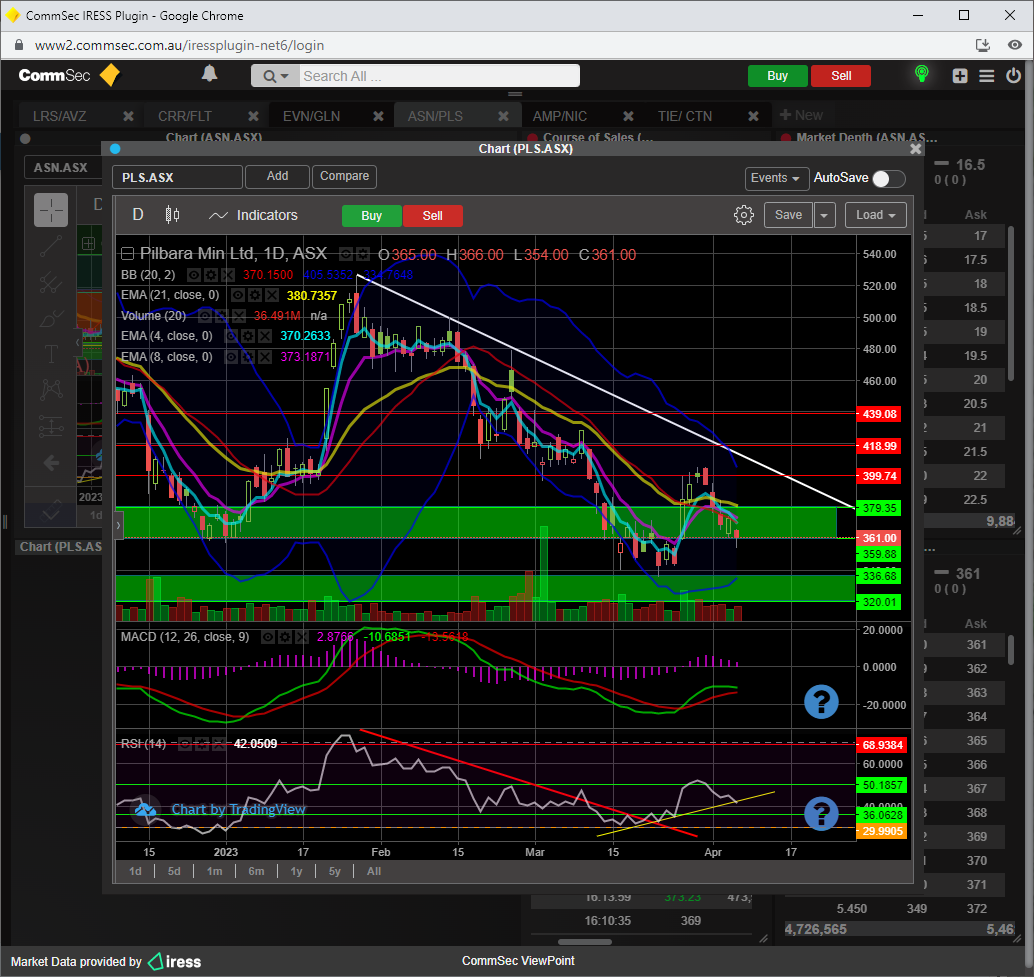Image resolution: width=1034 pixels, height=977 pixels.
Task: Open the candlestick chart style icon
Action: 172,215
